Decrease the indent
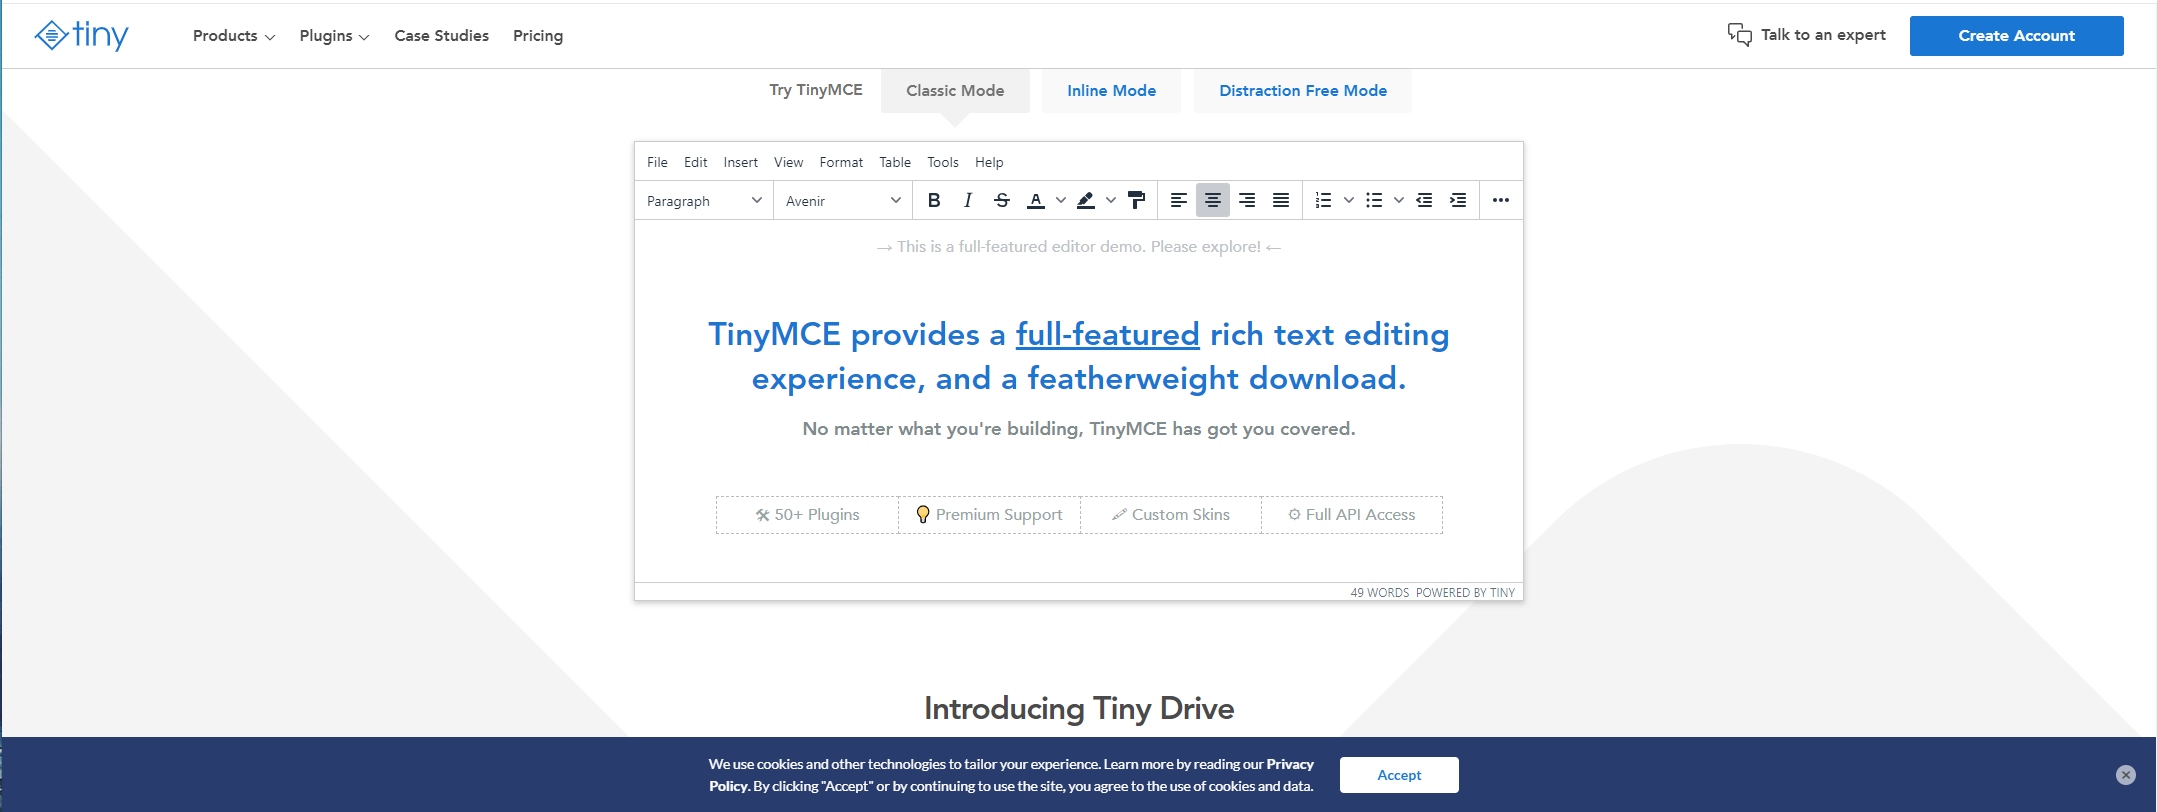This screenshot has height=812, width=2157. 1425,200
